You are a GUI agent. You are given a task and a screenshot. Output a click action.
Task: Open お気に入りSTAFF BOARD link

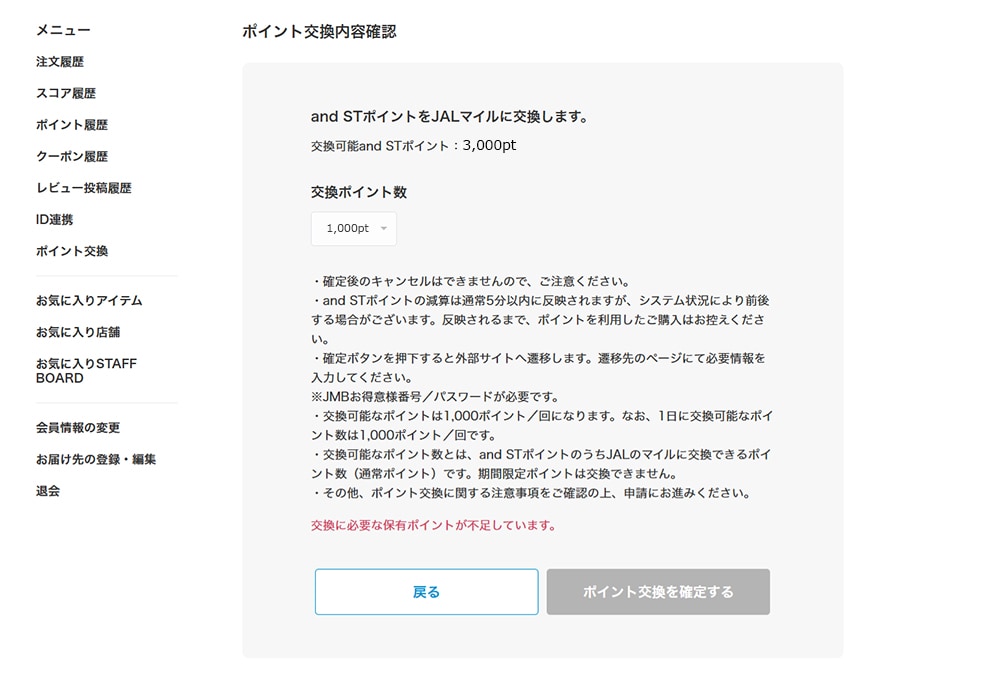[x=86, y=371]
